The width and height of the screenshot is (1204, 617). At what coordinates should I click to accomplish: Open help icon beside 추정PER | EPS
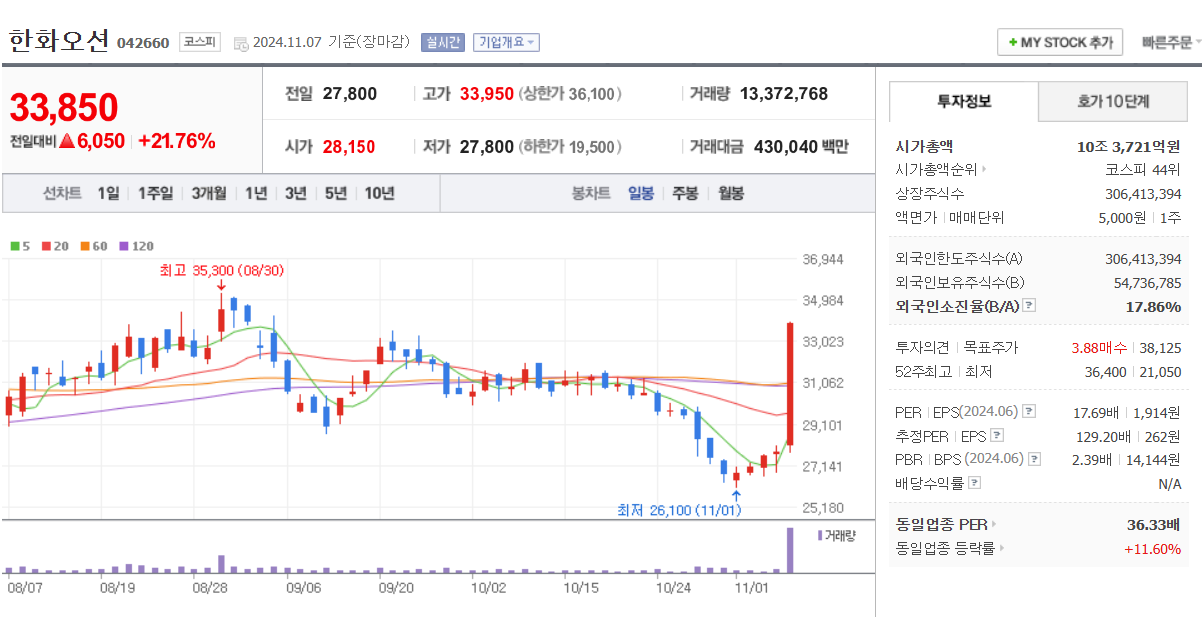tap(995, 436)
